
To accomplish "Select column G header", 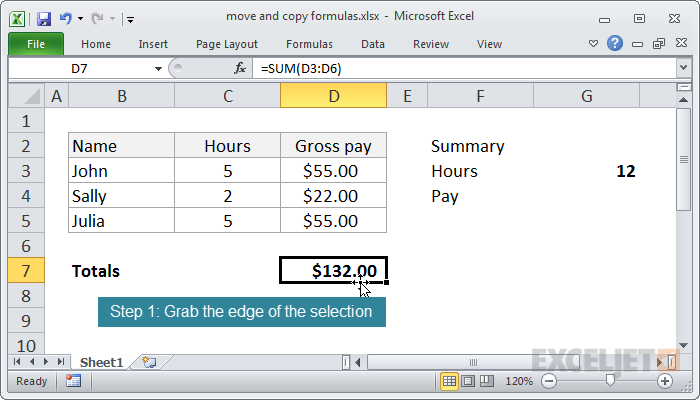I will [x=587, y=96].
